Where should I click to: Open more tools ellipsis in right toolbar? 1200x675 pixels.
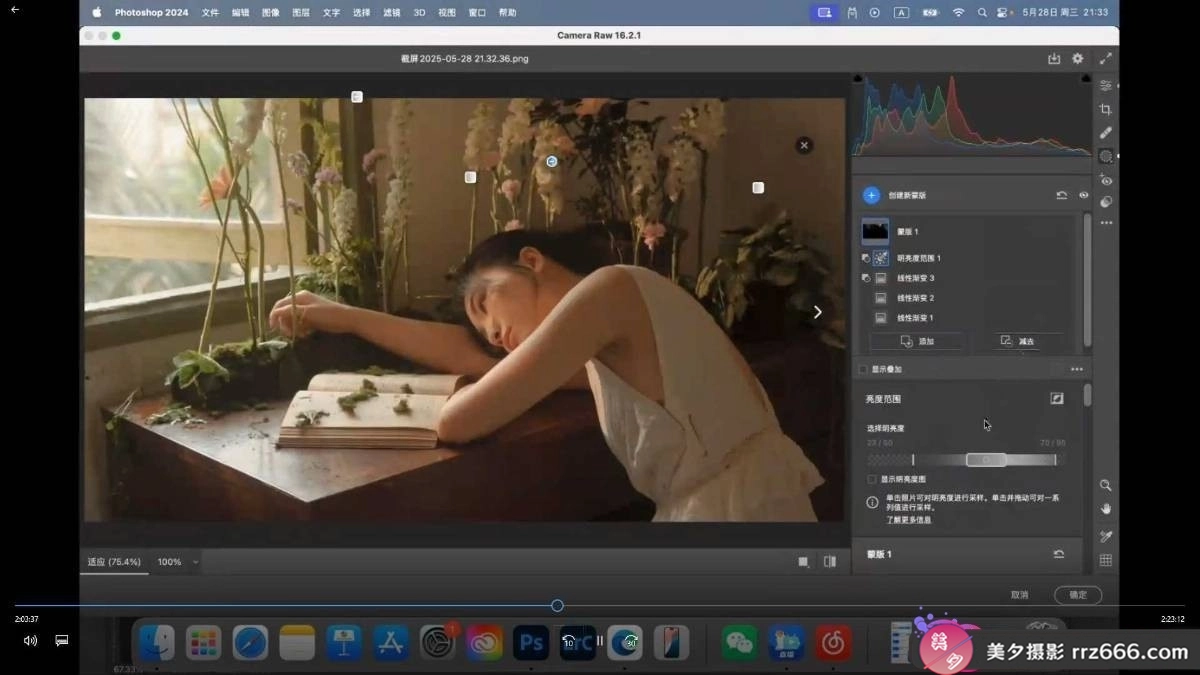(x=1105, y=223)
